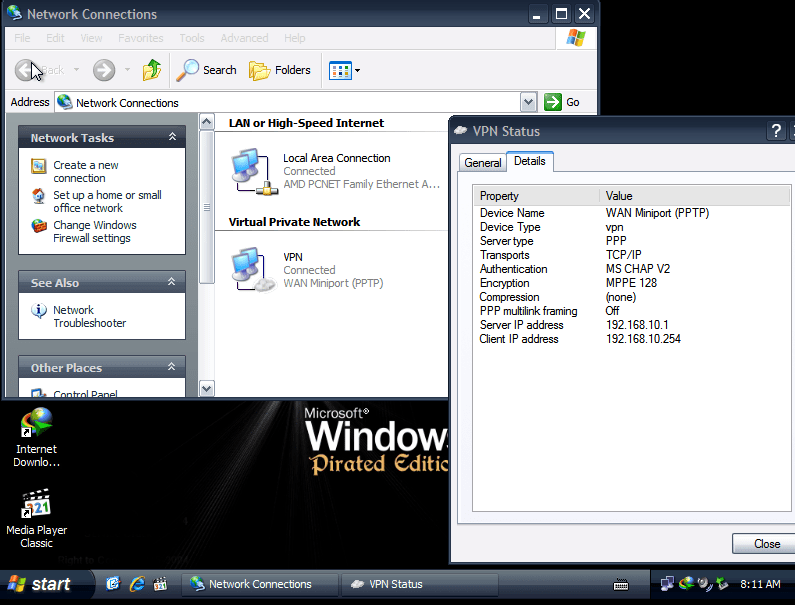795x605 pixels.
Task: Click the Network Connections address field
Action: pyautogui.click(x=288, y=102)
